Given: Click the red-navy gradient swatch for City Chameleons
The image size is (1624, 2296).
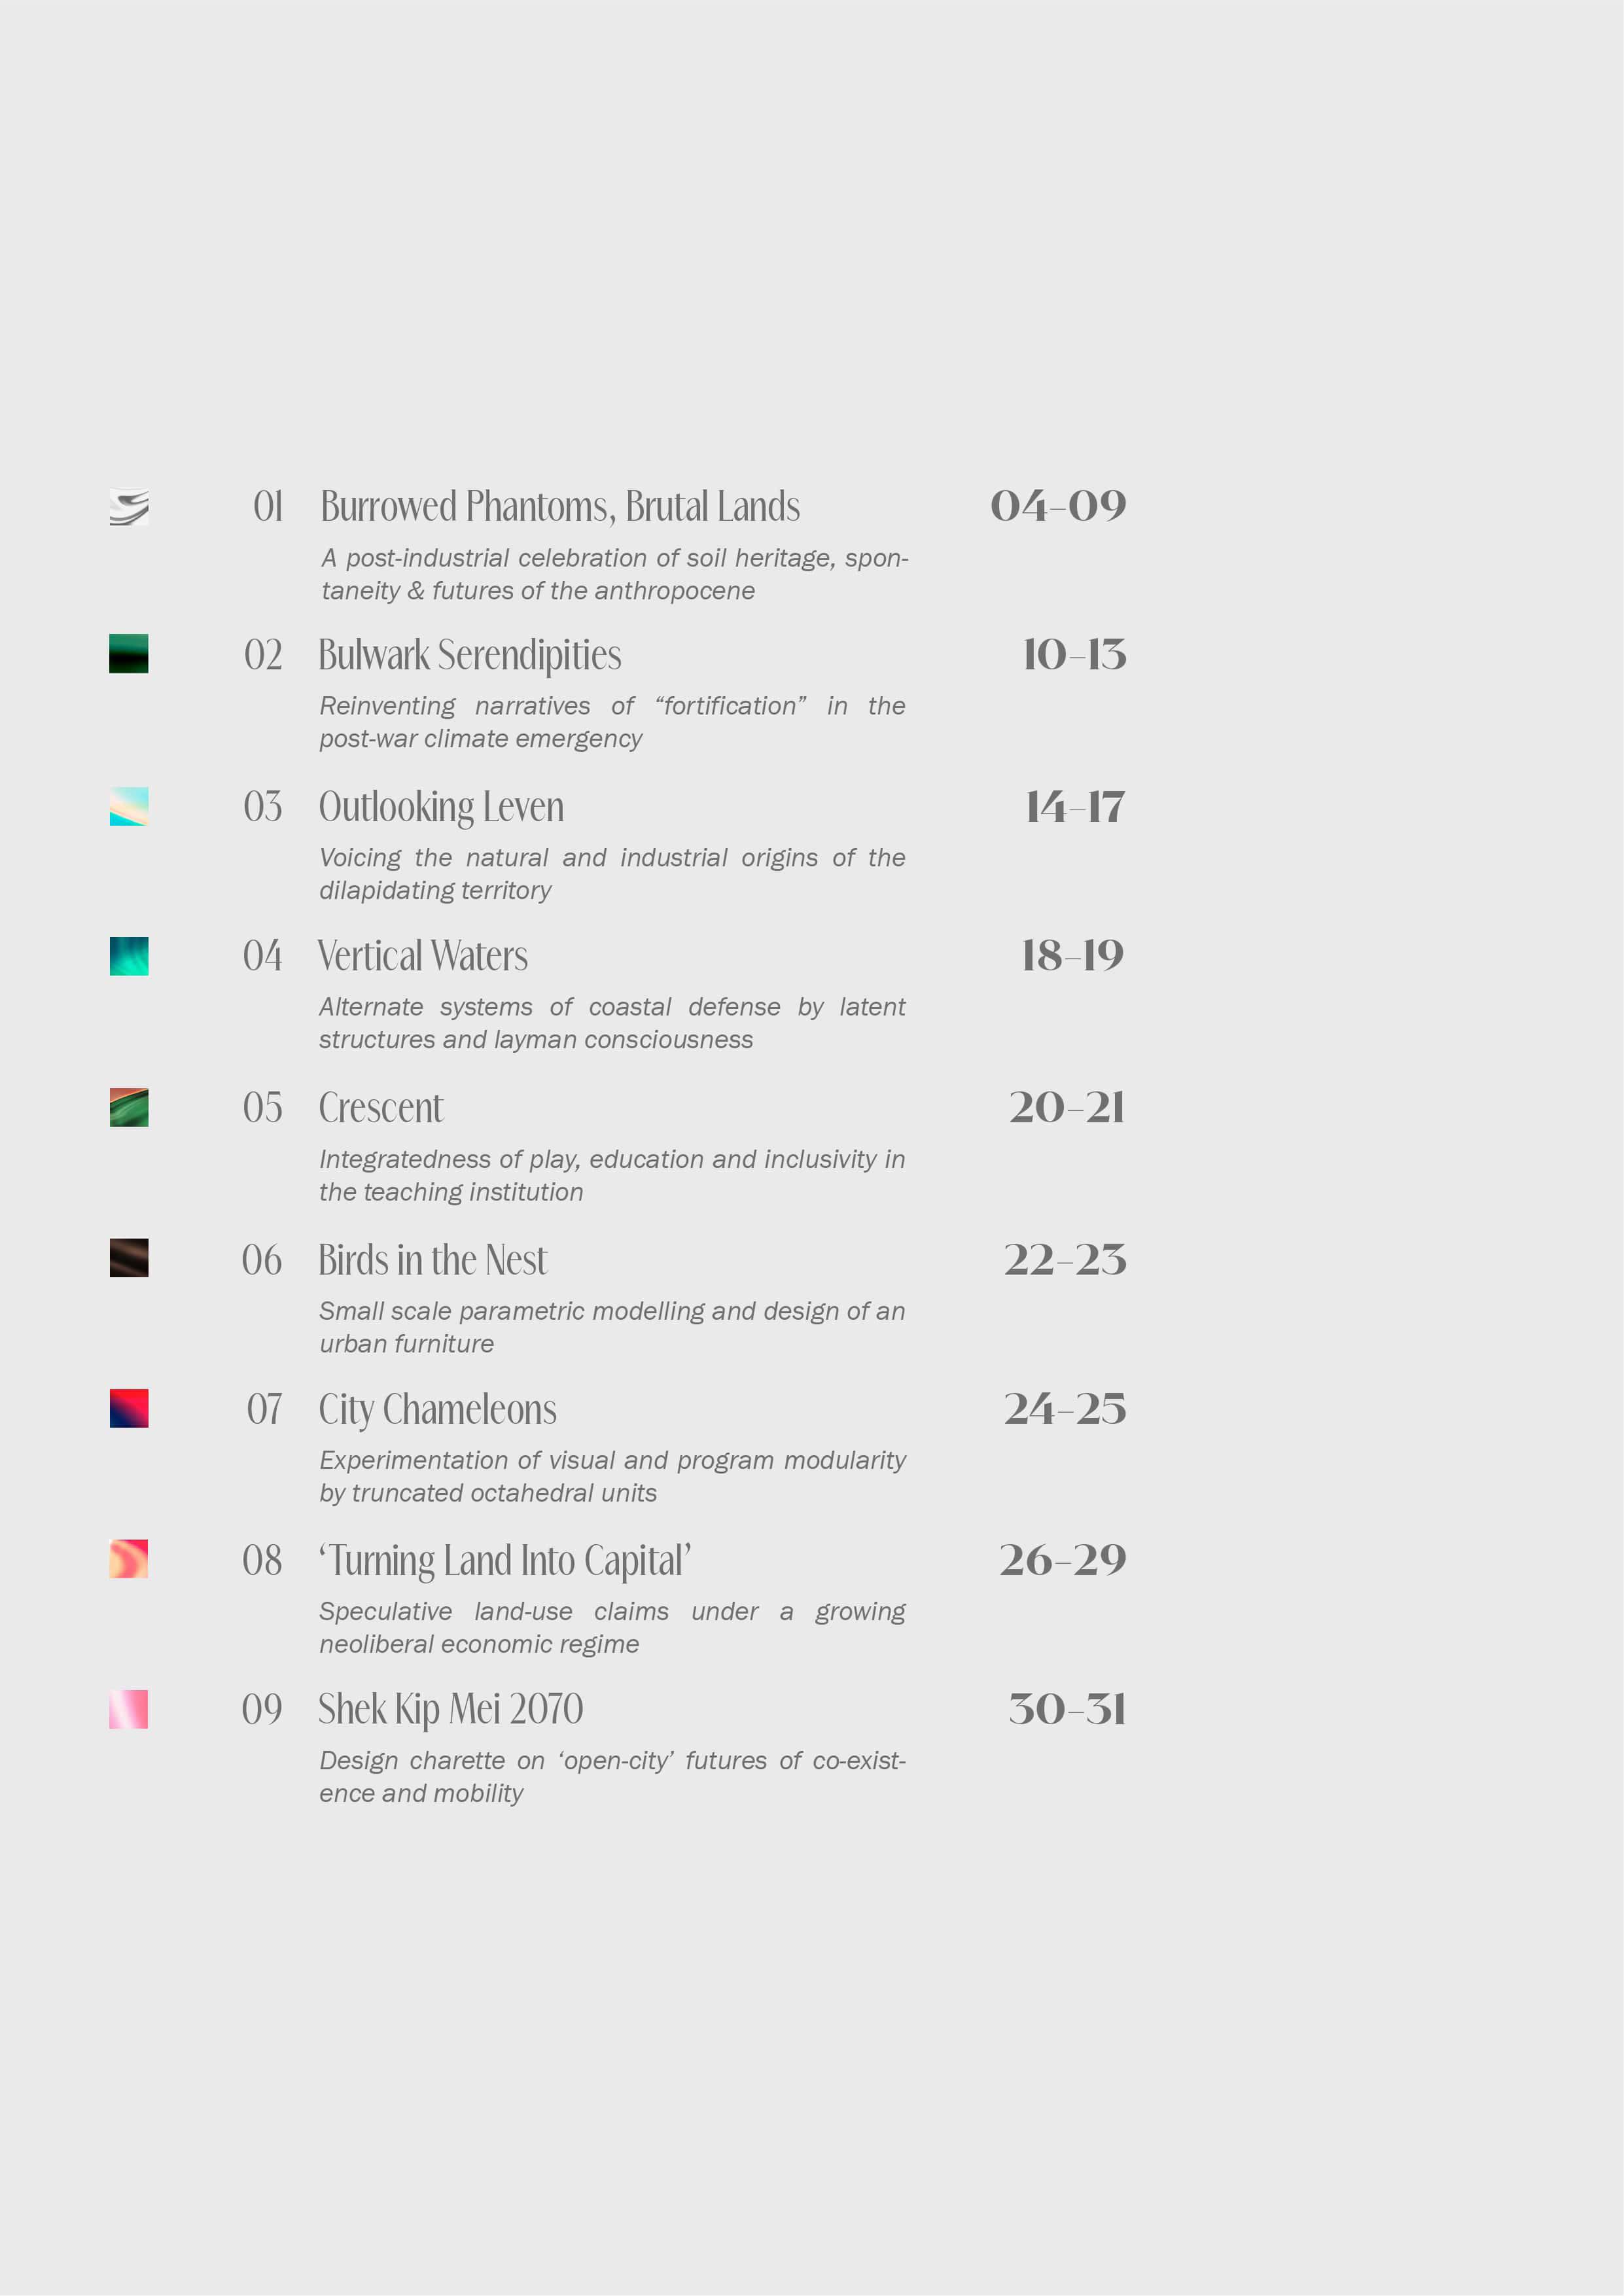Looking at the screenshot, I should (129, 1408).
